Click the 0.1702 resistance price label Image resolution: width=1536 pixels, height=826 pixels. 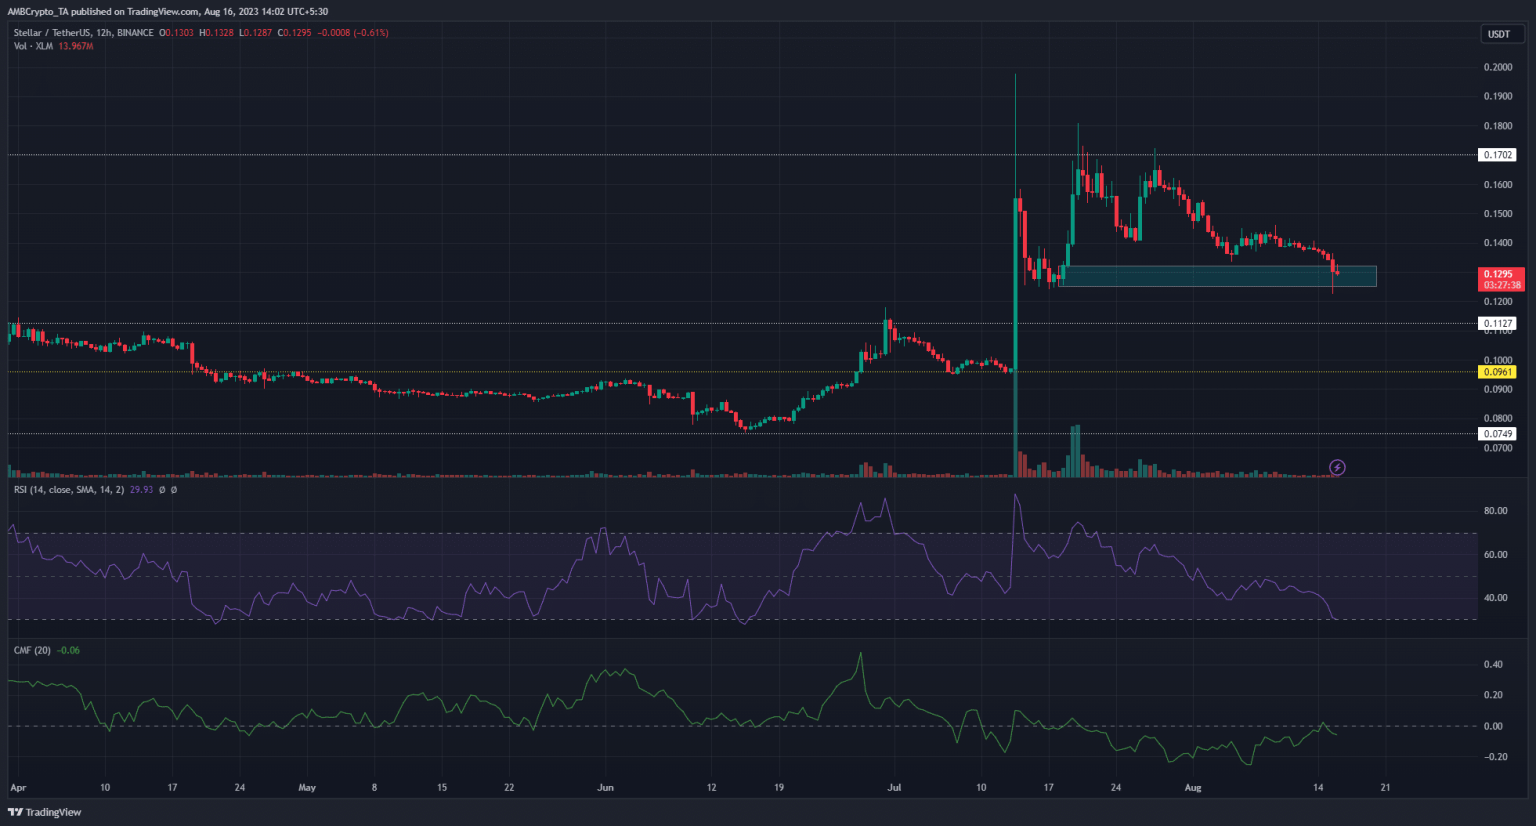point(1496,154)
